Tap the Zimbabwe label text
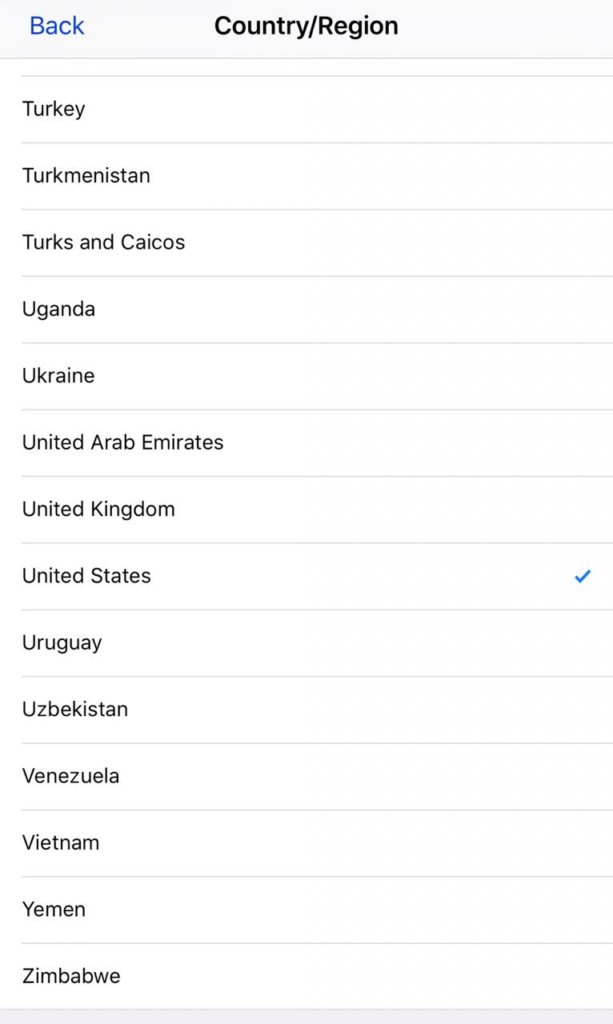The height and width of the screenshot is (1024, 613). 71,976
